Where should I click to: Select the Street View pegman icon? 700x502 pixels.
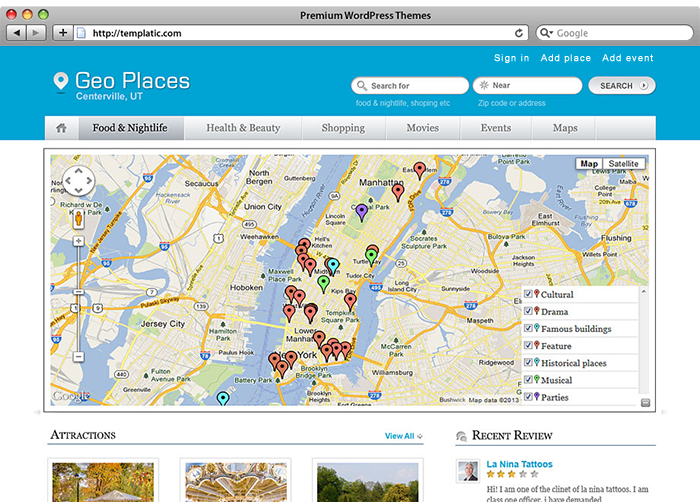coord(79,219)
